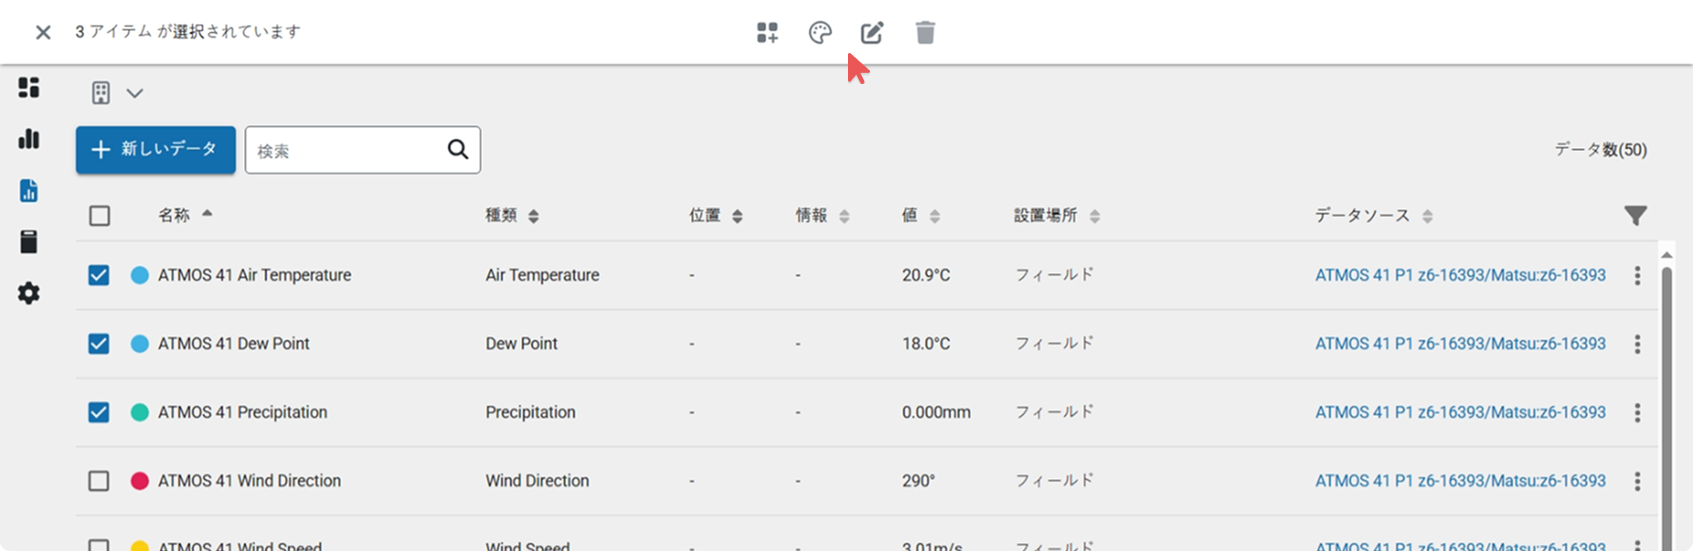Sort by 設置場所 column

click(x=1057, y=215)
